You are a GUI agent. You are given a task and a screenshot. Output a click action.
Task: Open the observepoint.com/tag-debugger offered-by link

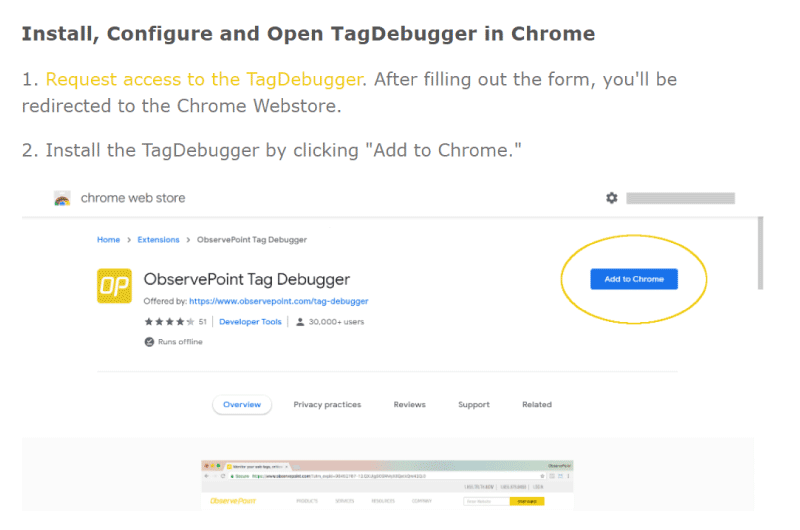pos(279,301)
